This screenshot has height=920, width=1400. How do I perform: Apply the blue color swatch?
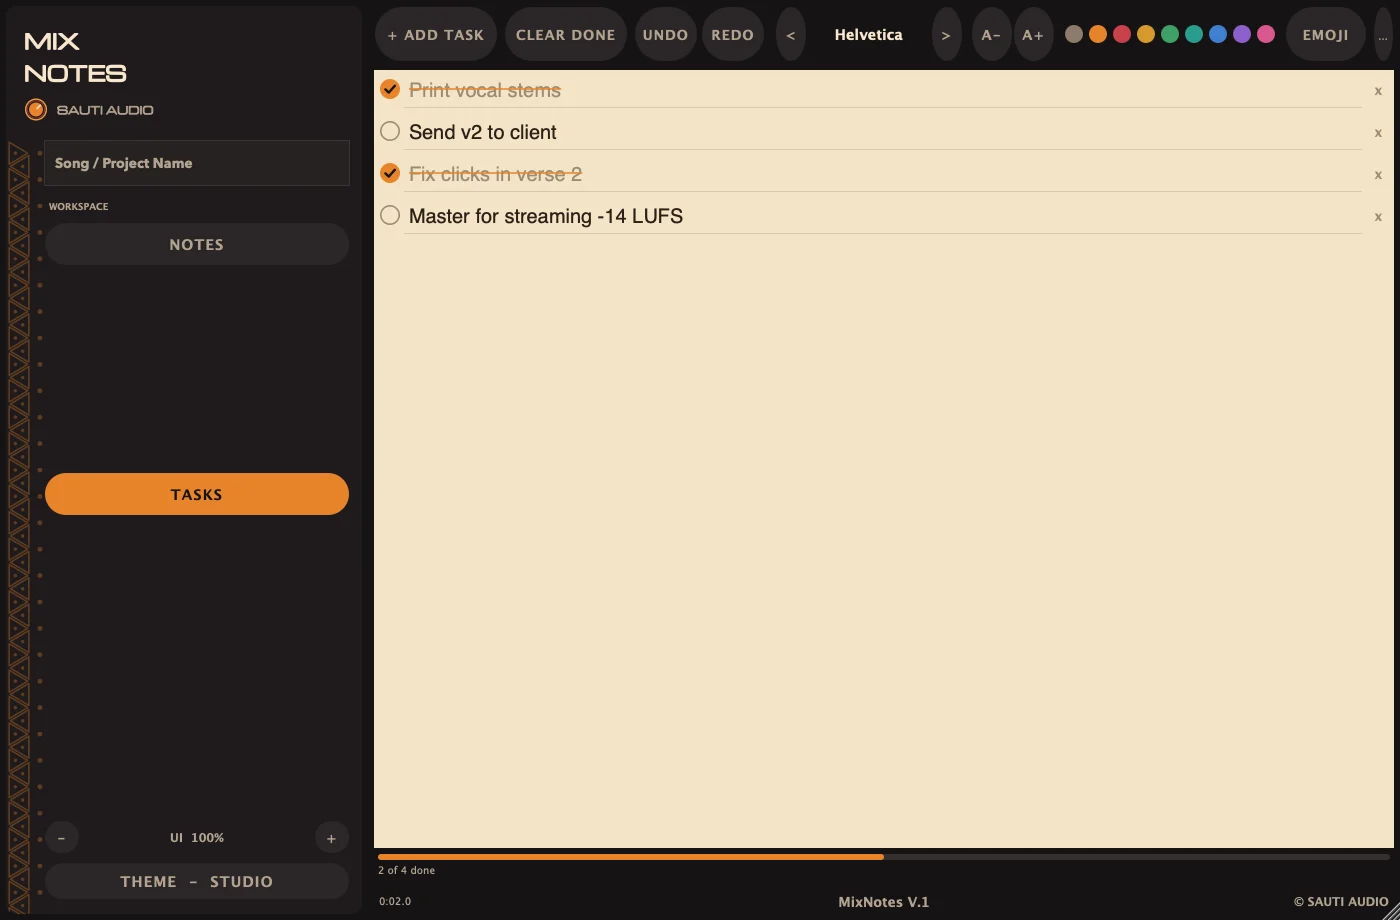pos(1218,34)
